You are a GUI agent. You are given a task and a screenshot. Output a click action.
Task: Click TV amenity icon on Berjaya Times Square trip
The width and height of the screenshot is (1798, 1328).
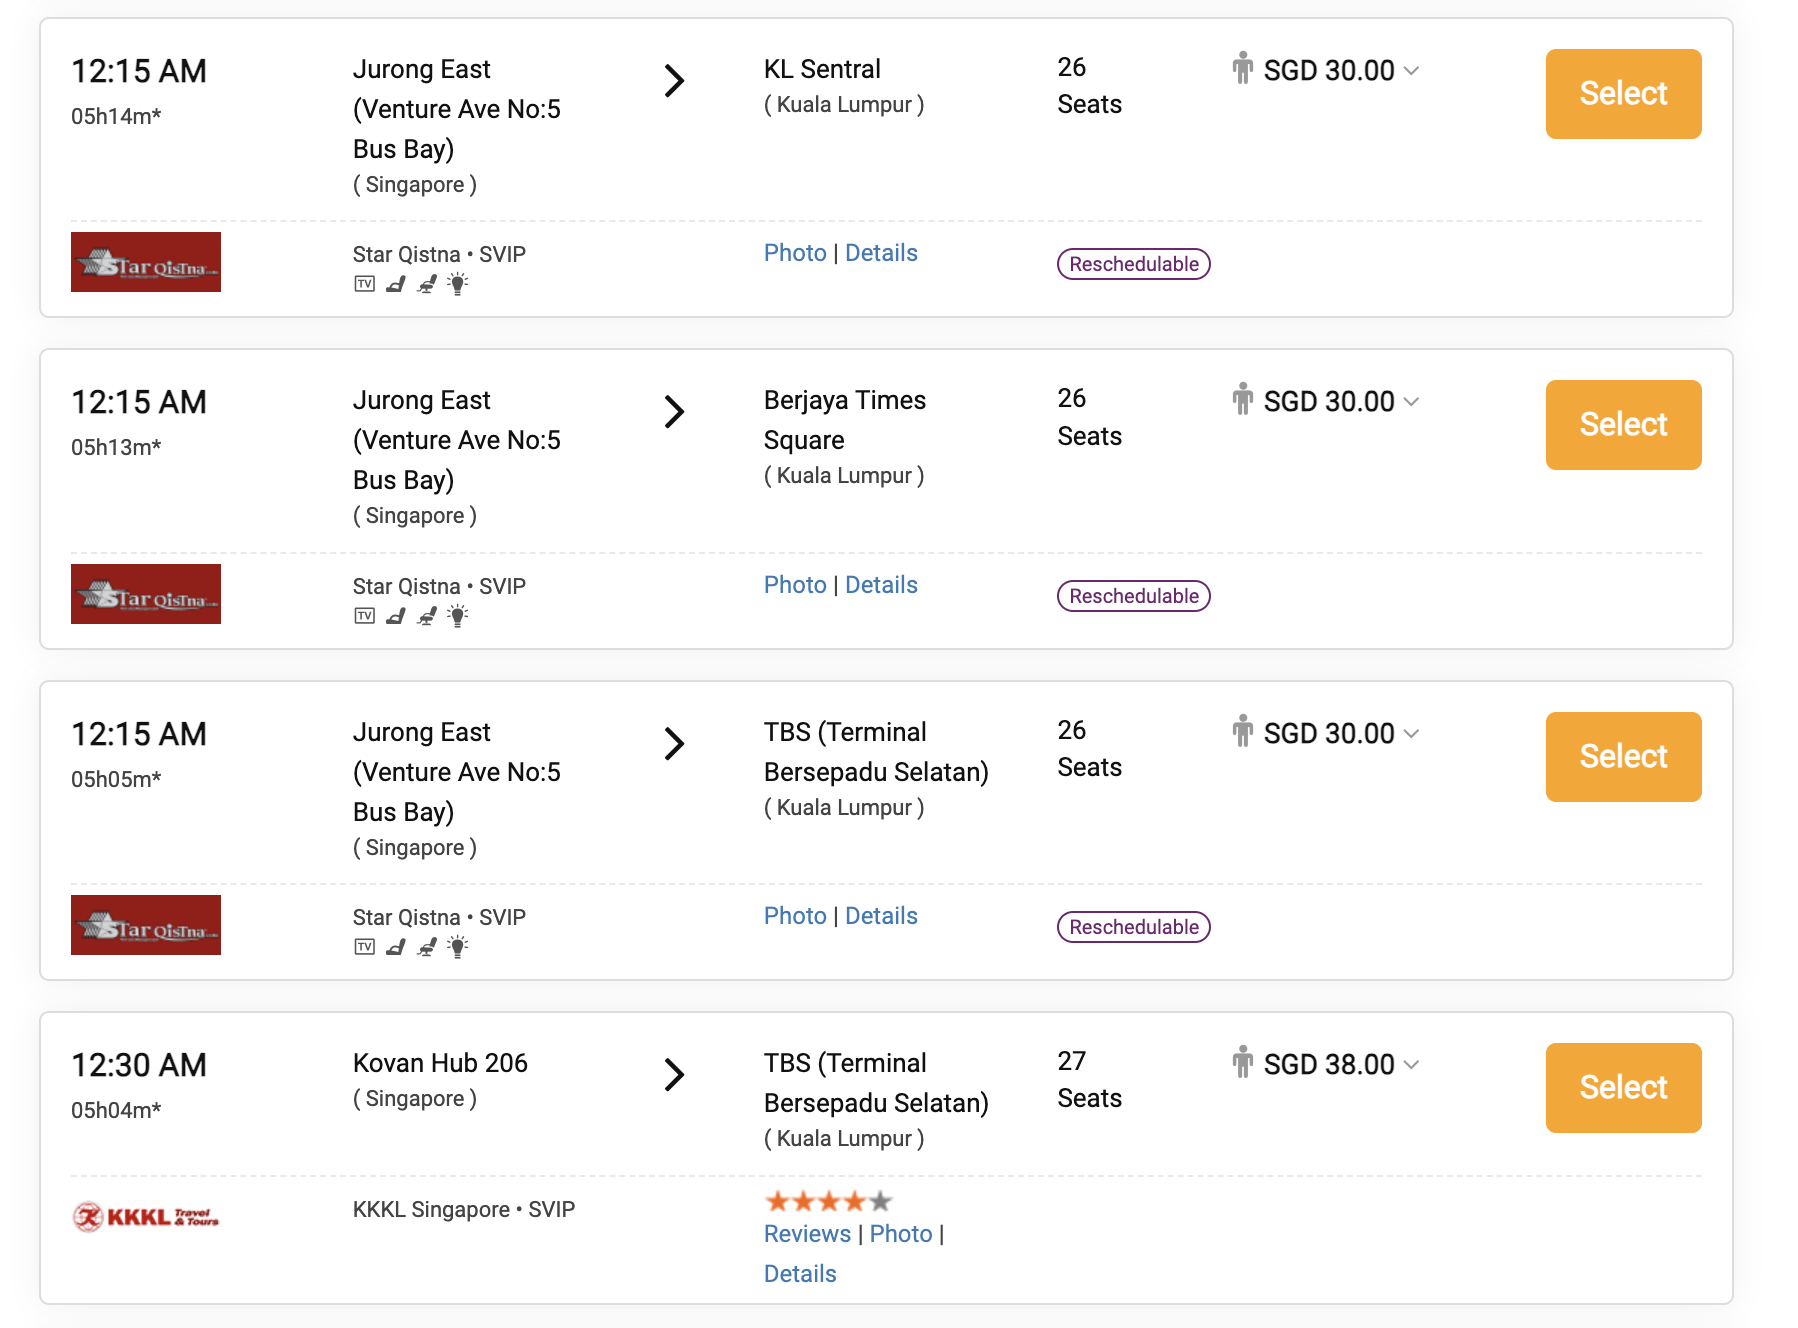click(x=365, y=616)
